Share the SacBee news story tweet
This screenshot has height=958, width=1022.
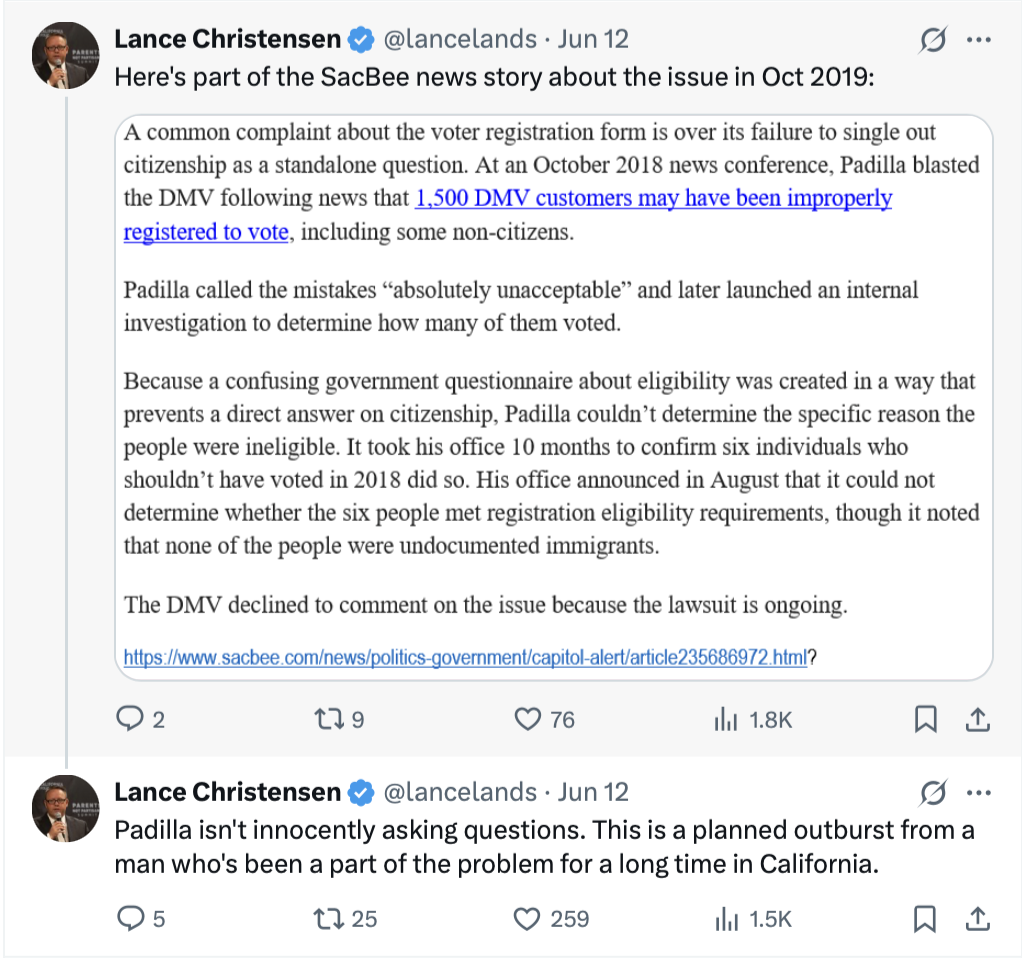tap(979, 719)
